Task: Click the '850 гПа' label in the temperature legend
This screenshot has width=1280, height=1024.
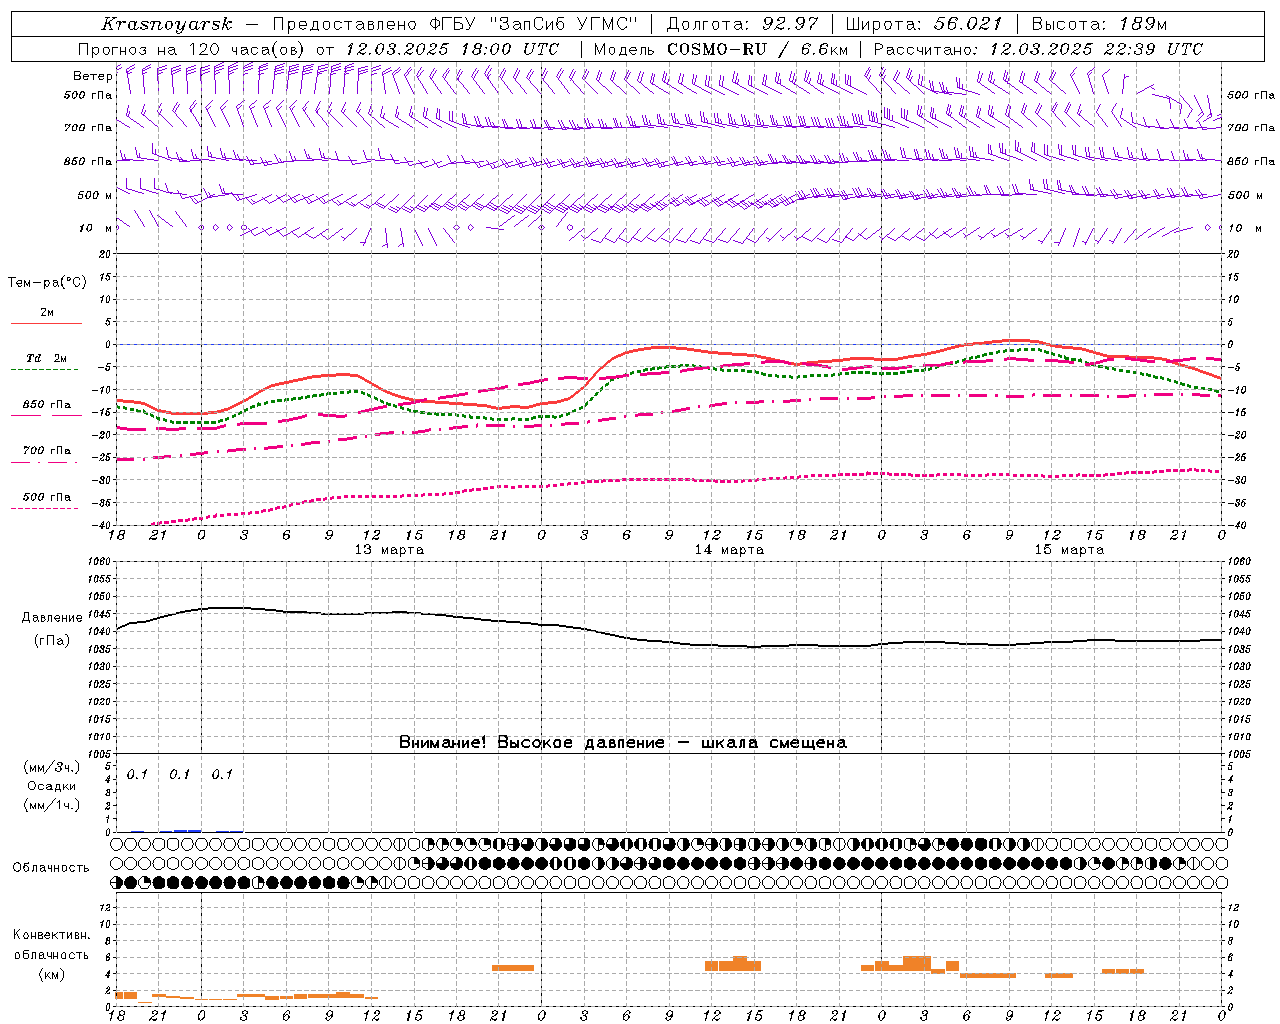Action: point(47,405)
